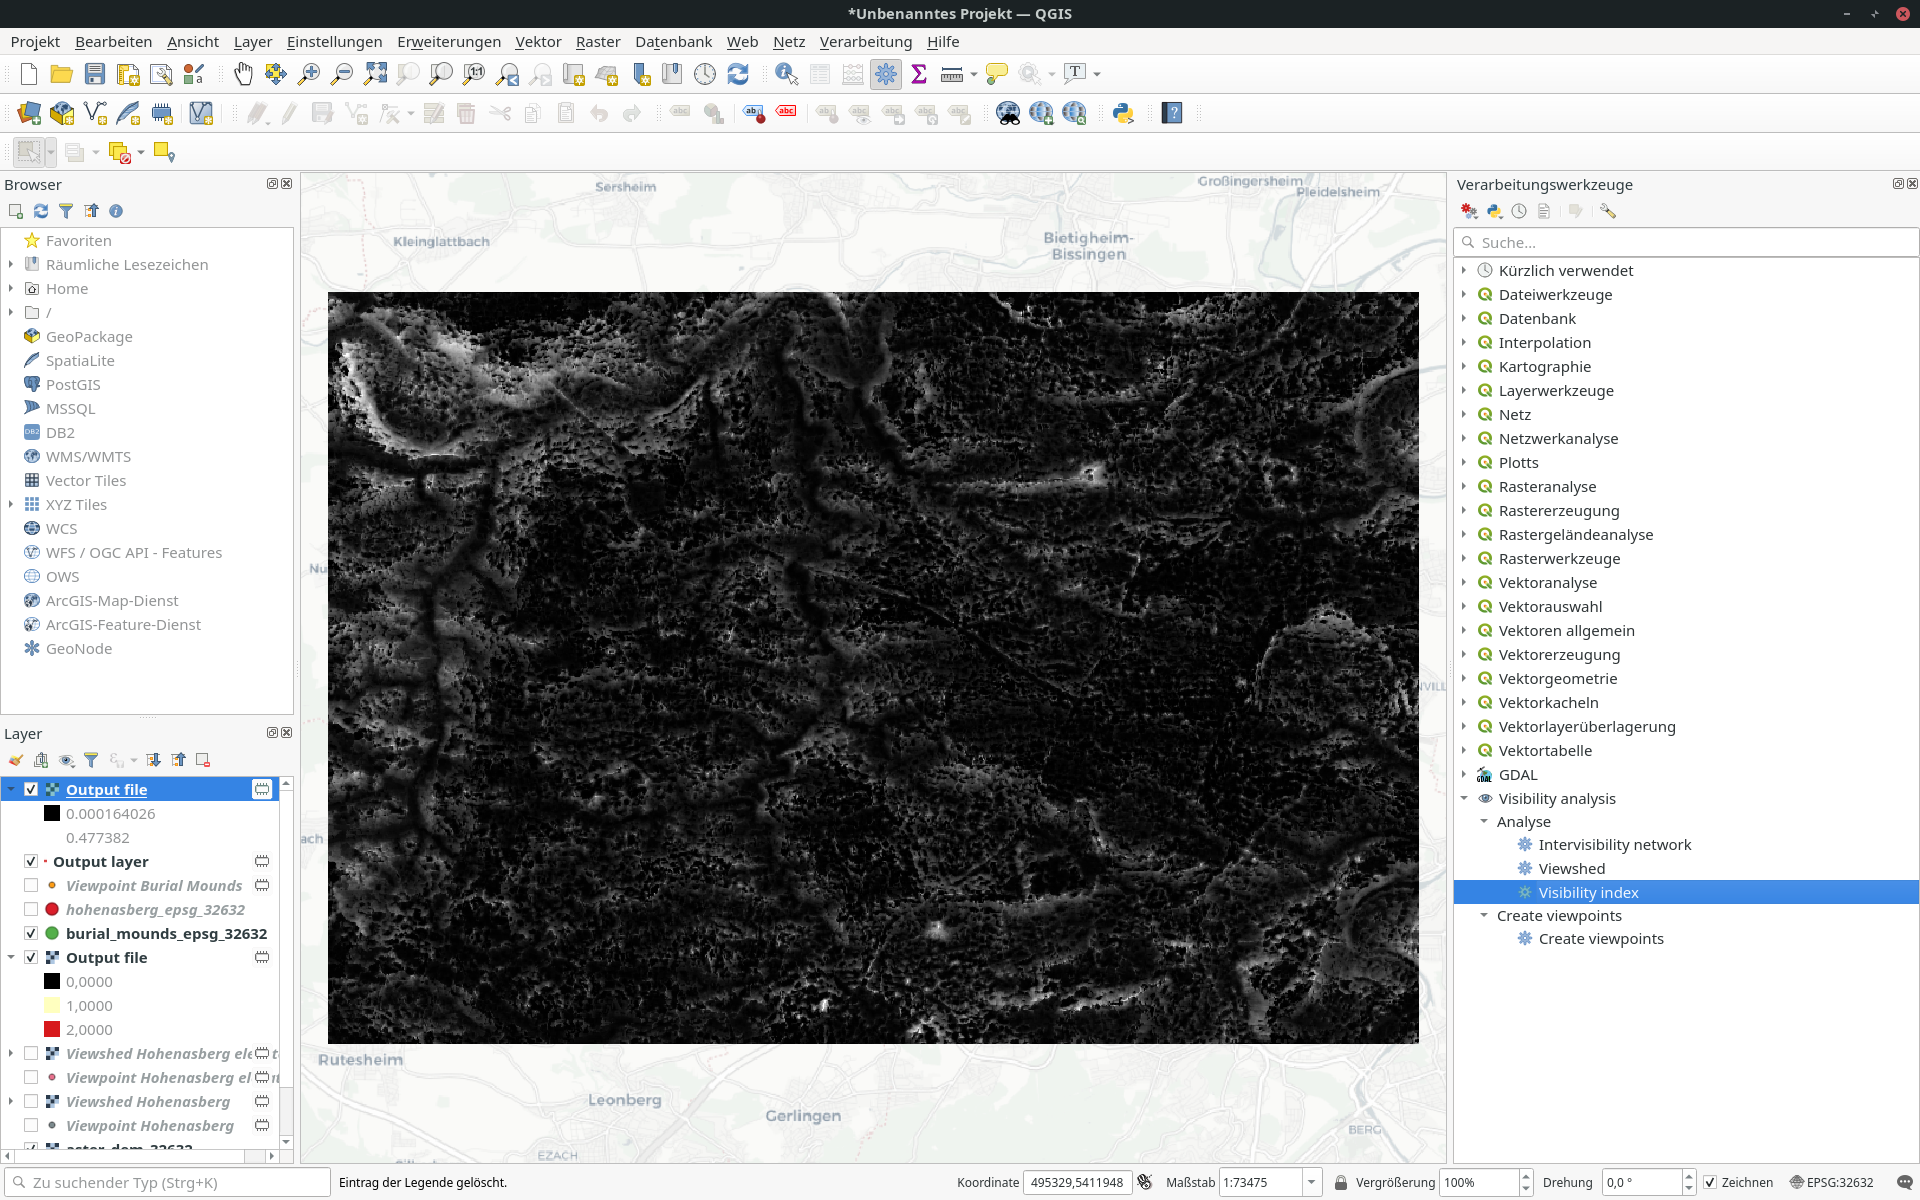Screen dimensions: 1920x1200
Task: Expand Kürzlich verwendet in toolbox
Action: (1464, 270)
